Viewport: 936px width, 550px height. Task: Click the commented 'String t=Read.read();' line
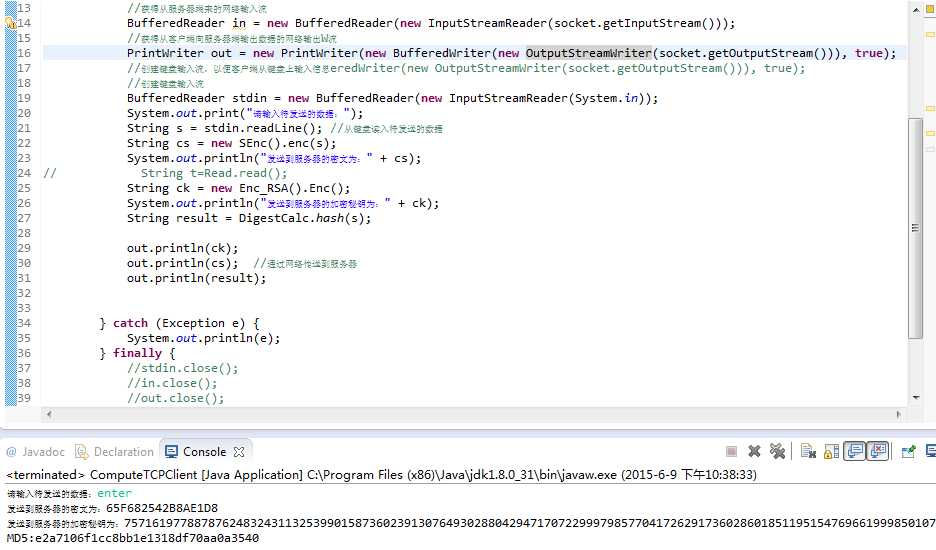click(214, 173)
